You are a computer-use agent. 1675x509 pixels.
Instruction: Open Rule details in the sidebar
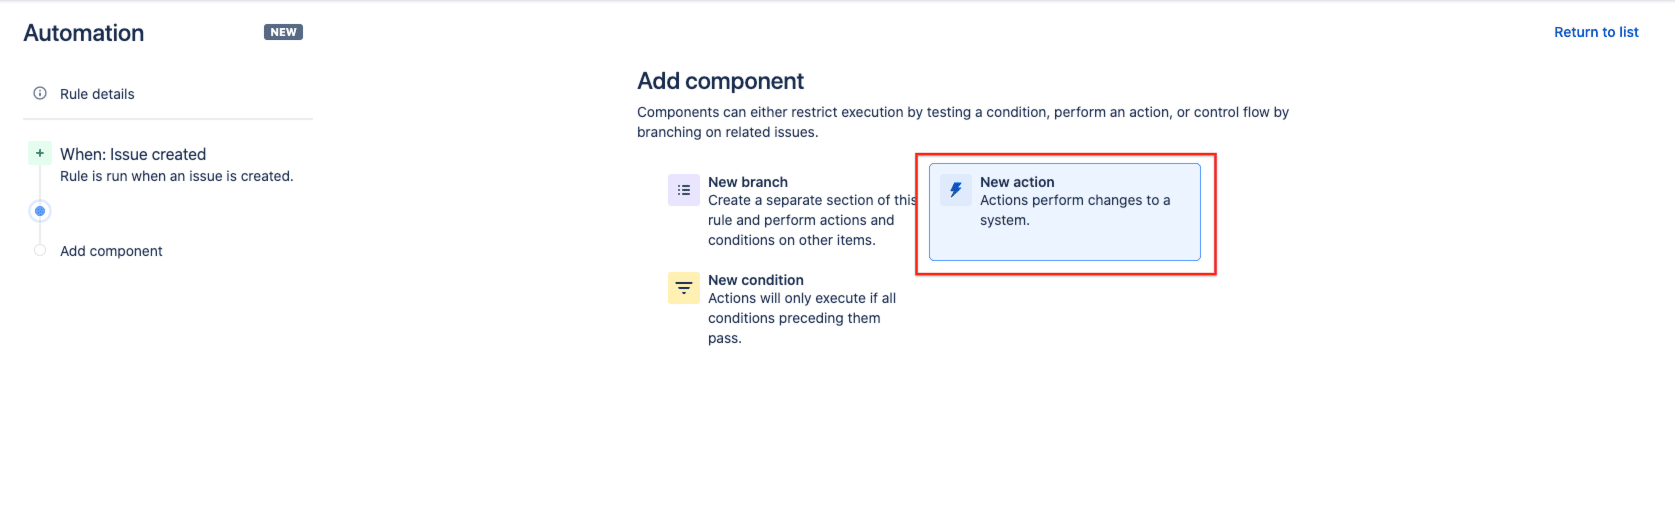[x=97, y=94]
